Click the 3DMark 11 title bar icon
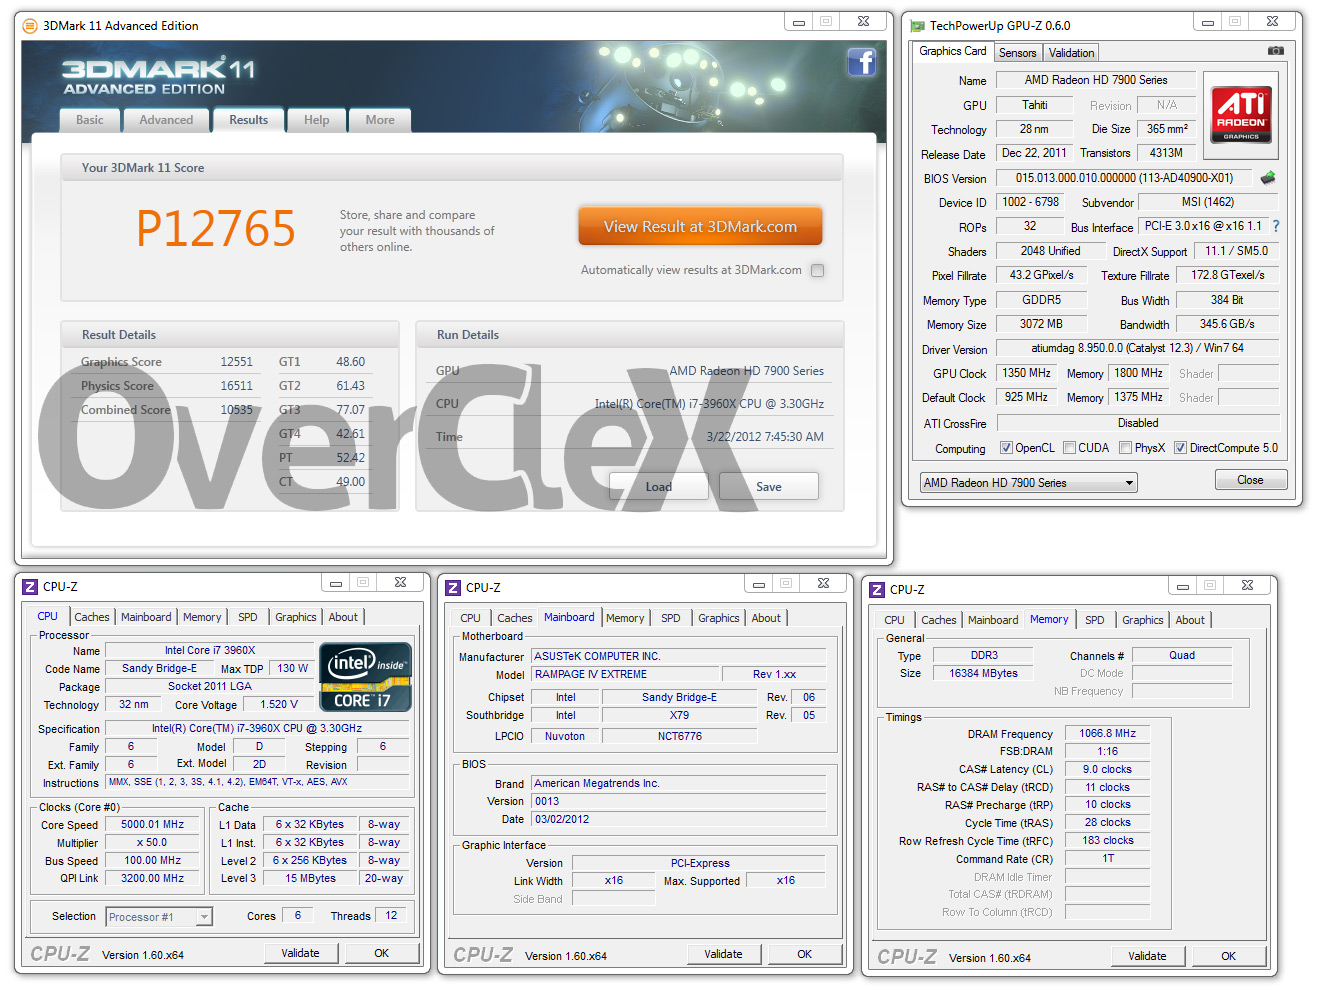This screenshot has width=1318, height=990. point(30,26)
